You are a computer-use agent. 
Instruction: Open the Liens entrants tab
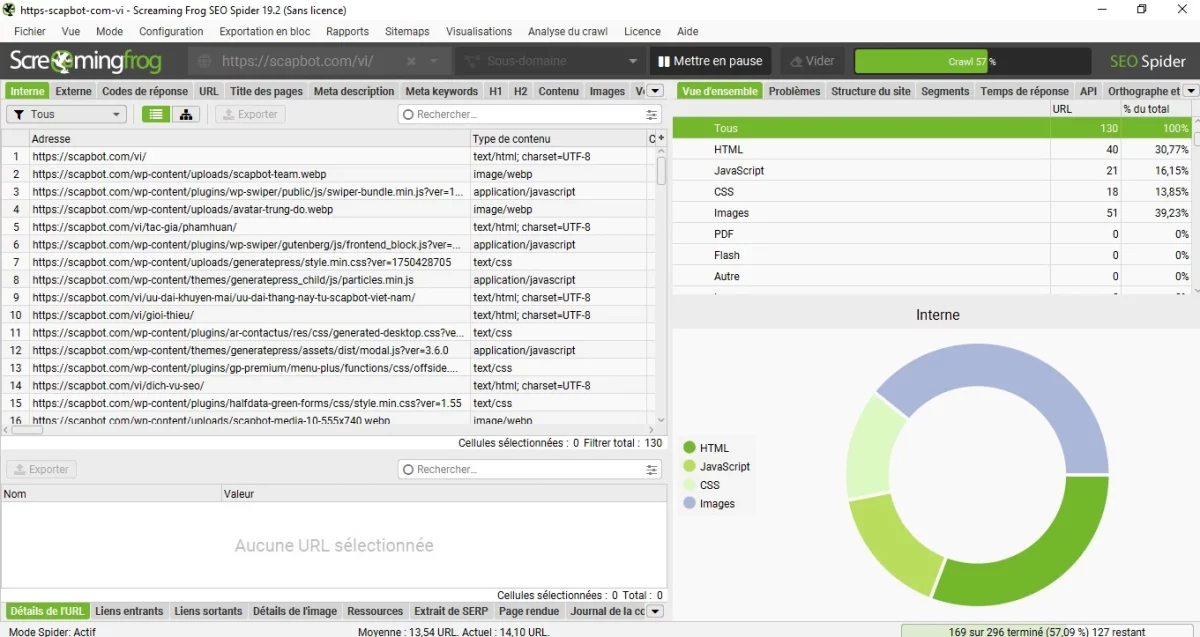pyautogui.click(x=129, y=611)
